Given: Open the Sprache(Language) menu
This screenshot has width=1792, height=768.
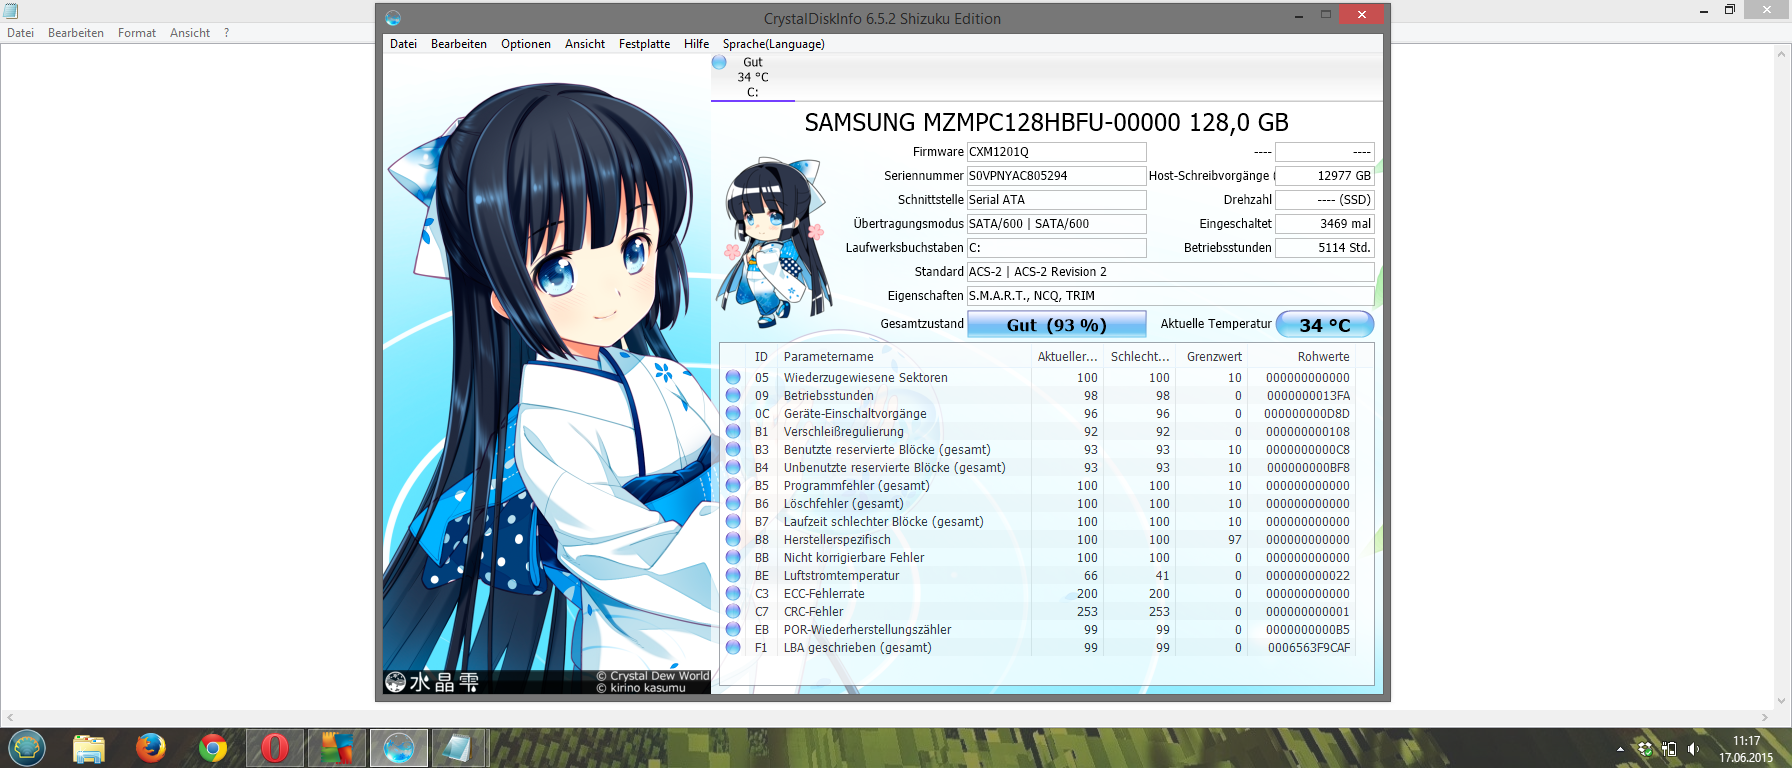Looking at the screenshot, I should [774, 44].
